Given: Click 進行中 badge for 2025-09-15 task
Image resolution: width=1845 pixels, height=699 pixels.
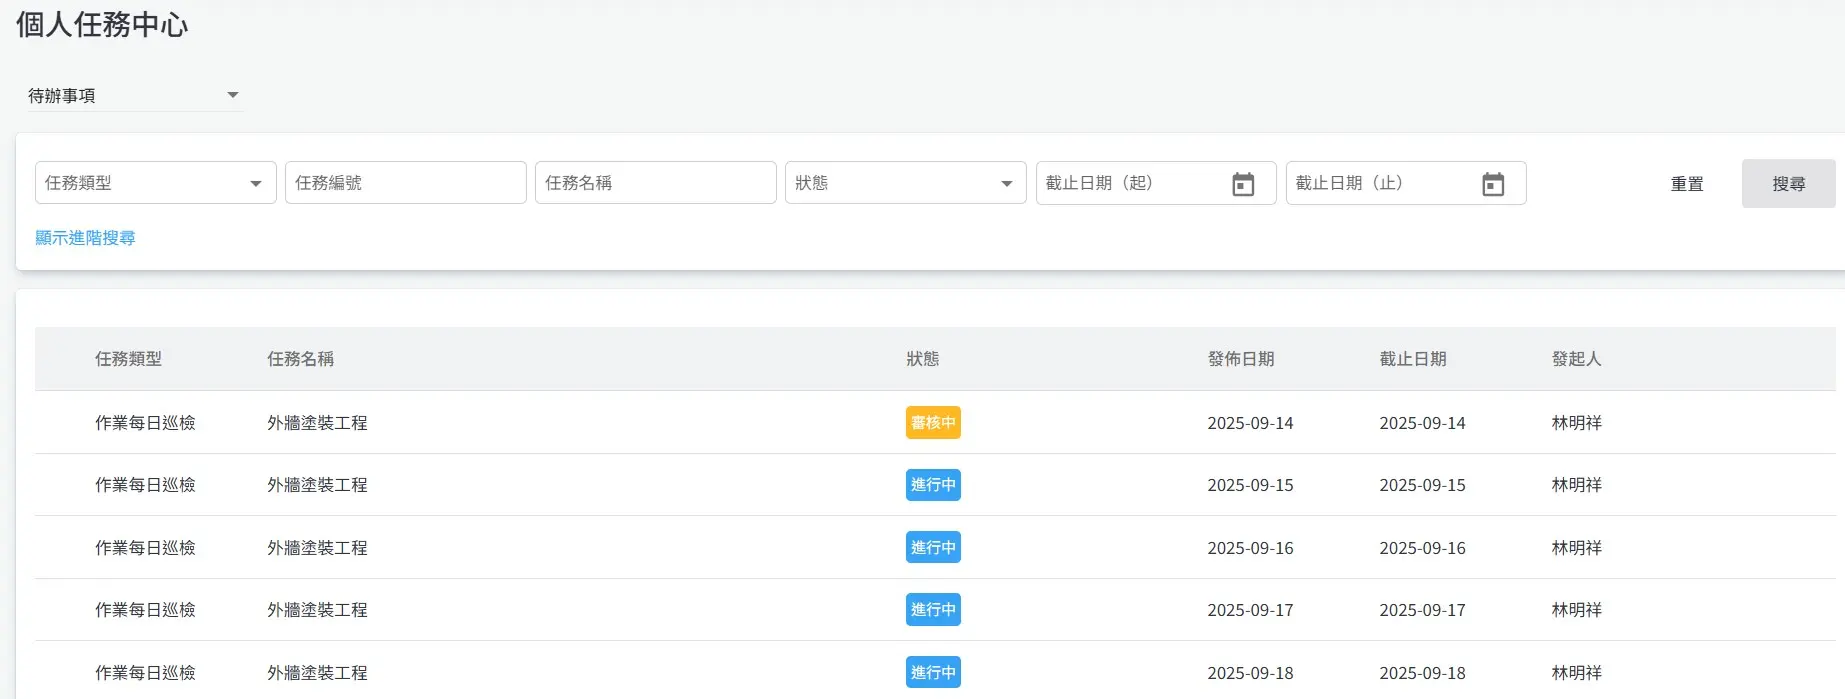Looking at the screenshot, I should (x=933, y=485).
